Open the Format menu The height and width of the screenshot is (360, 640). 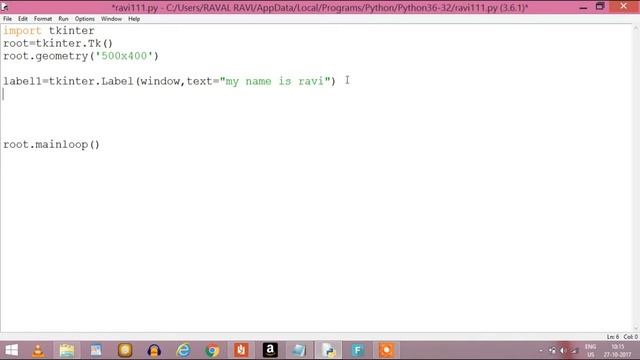[x=43, y=19]
